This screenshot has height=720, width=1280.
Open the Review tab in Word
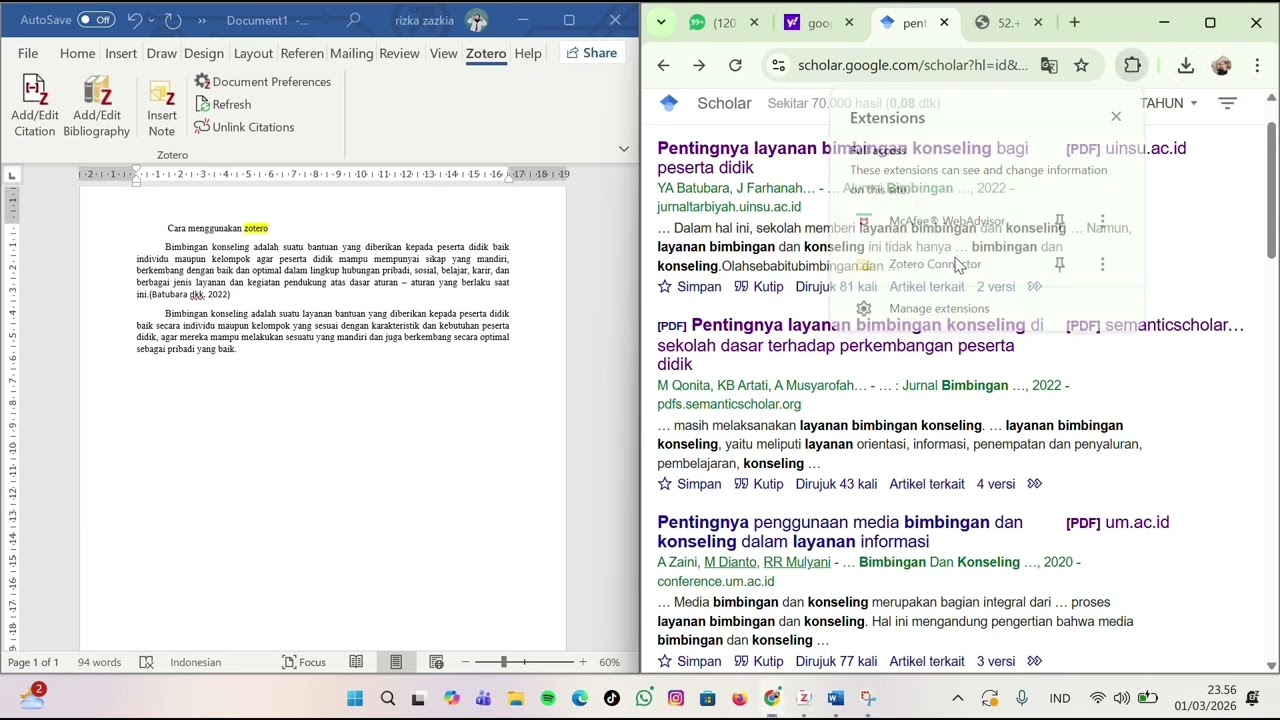[399, 53]
